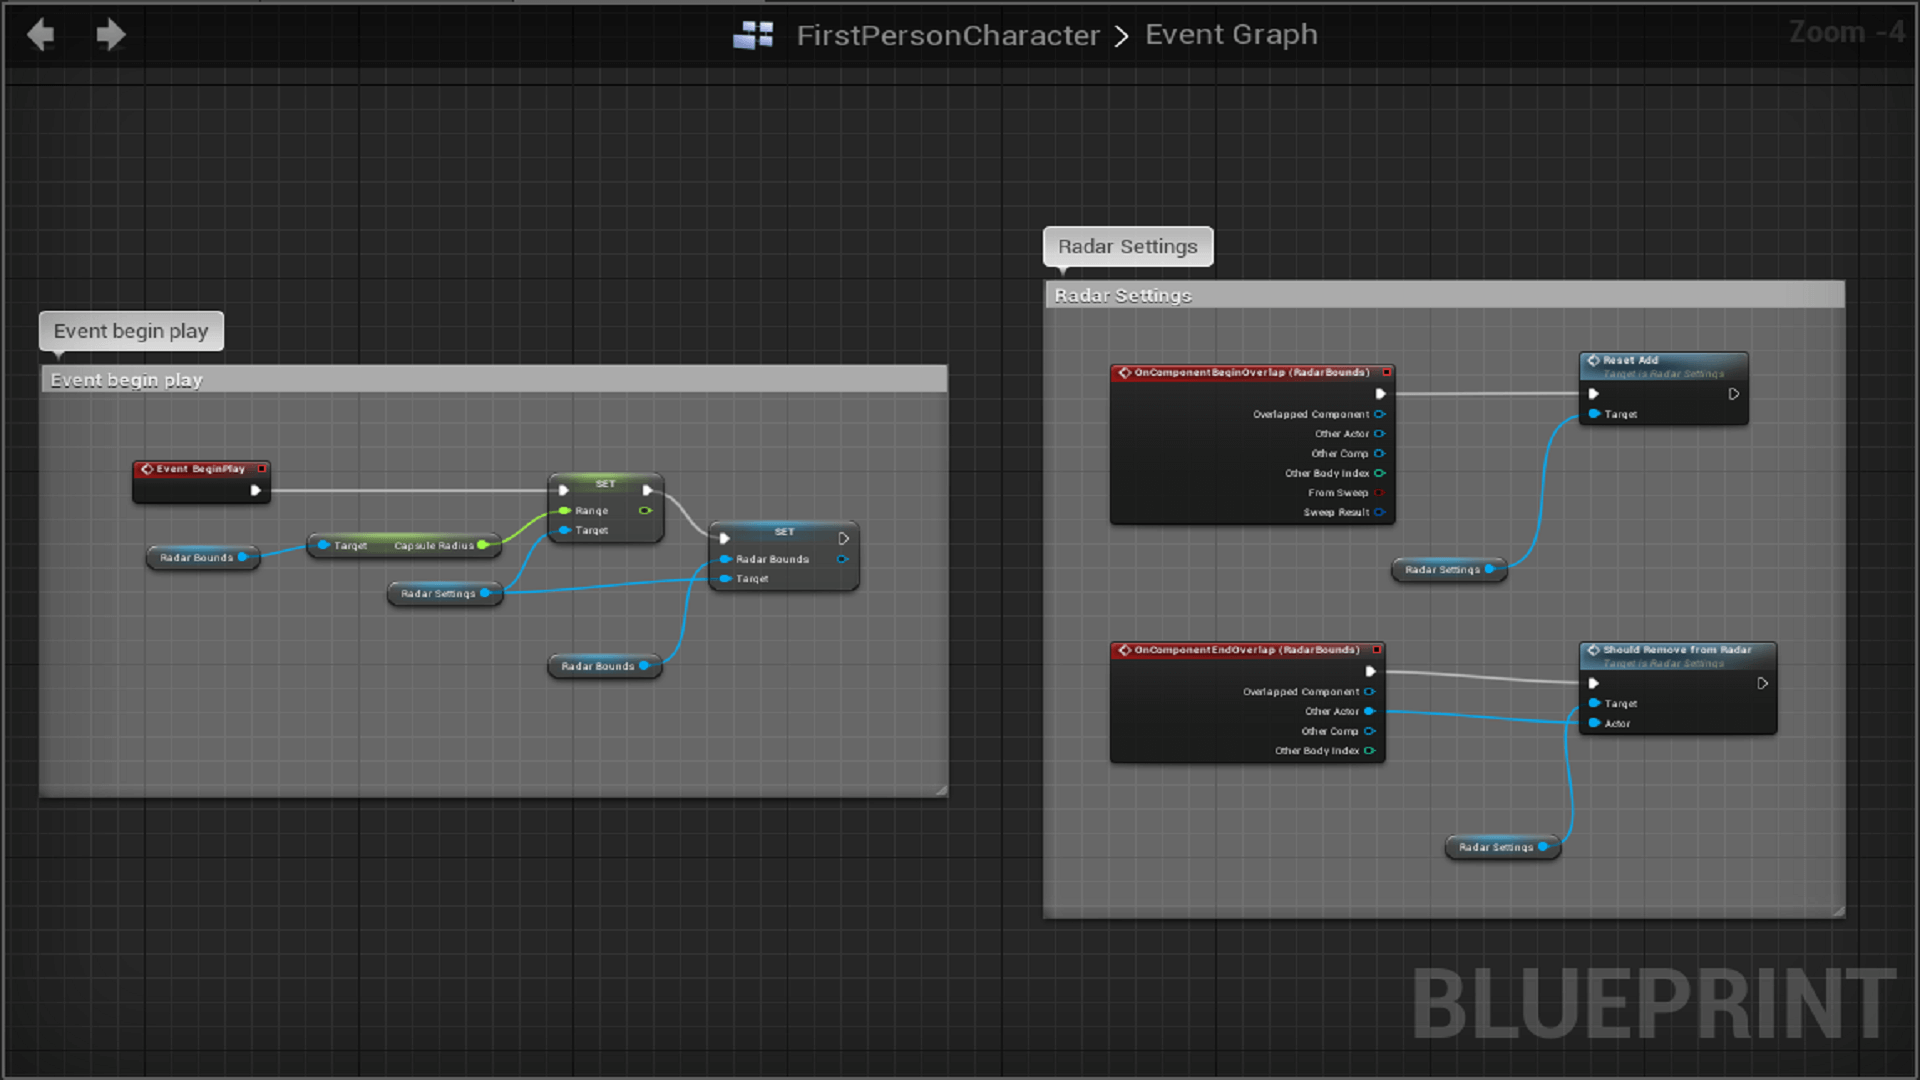This screenshot has height=1080, width=1920.
Task: Select the 'Event begin play' comment bubble
Action: click(x=131, y=331)
